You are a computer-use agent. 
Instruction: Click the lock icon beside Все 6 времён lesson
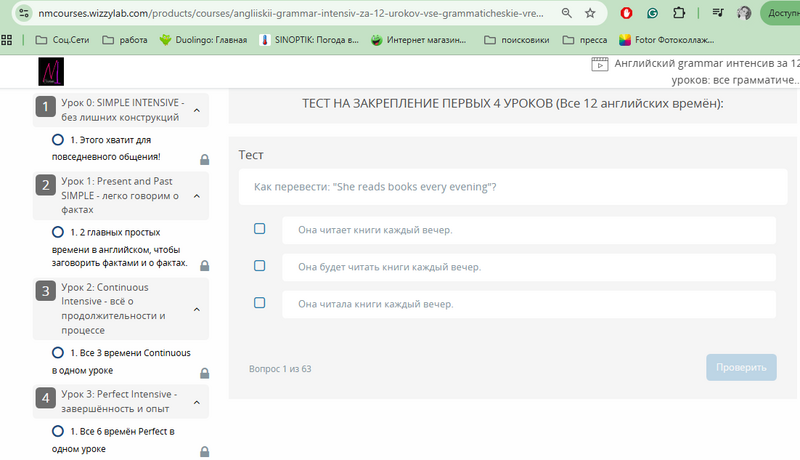pos(205,452)
